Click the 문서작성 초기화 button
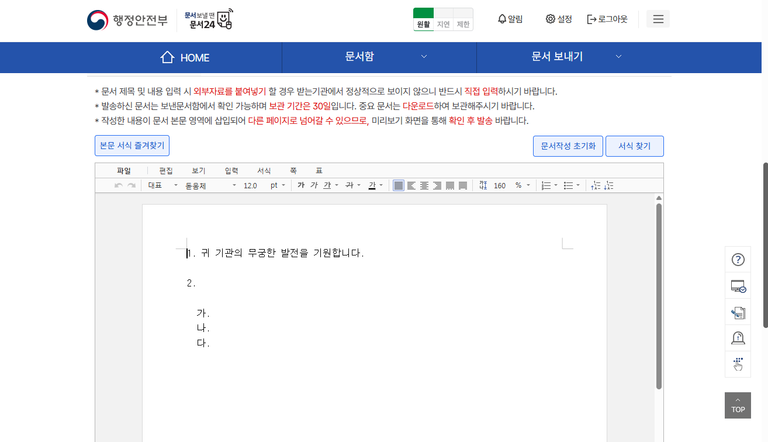768x442 pixels. click(567, 146)
